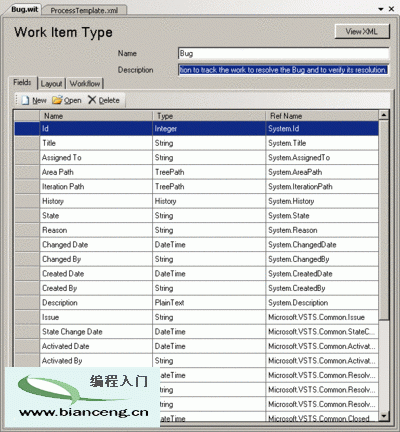Click the System.IterationPath ref name cell
Viewport: 400px width, 432px height.
click(322, 187)
